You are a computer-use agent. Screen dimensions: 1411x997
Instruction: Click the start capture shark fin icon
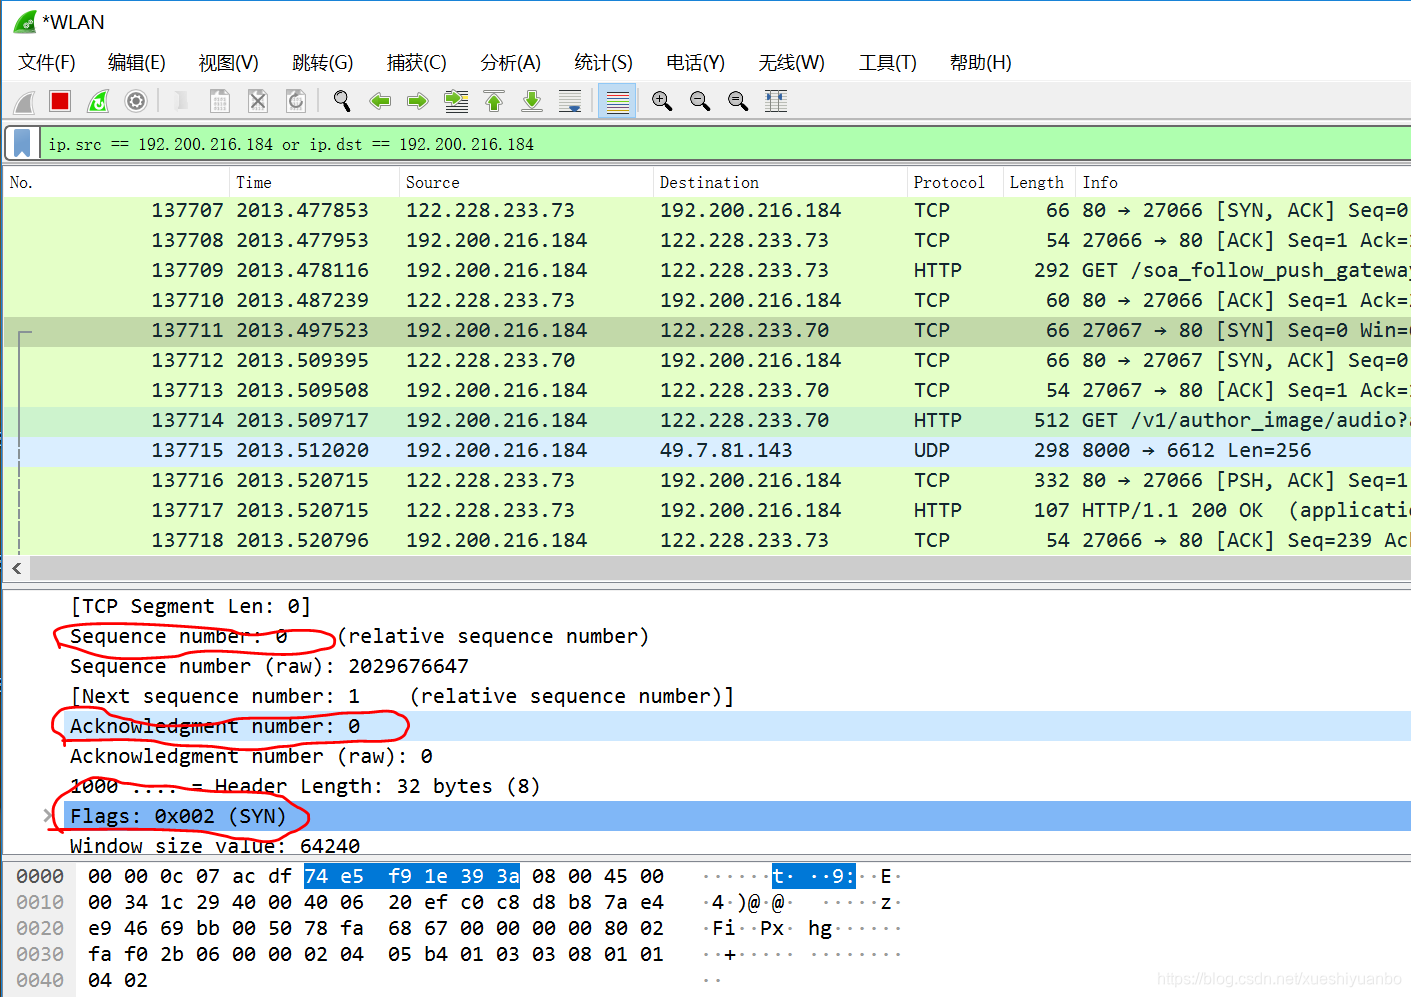pos(24,101)
